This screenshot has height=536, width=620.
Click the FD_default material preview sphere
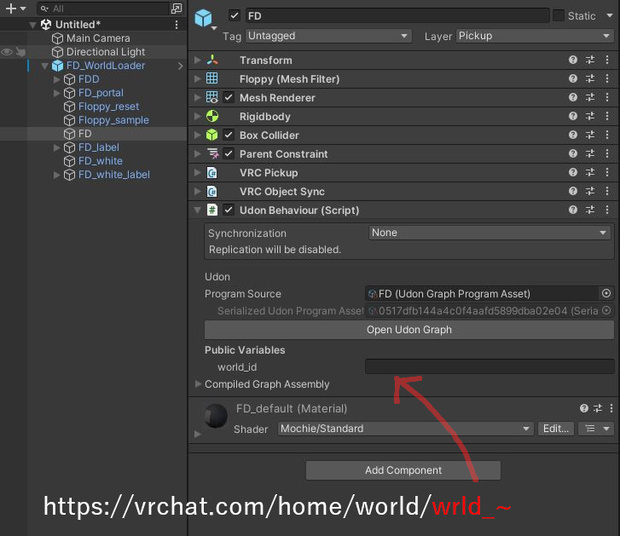[215, 416]
